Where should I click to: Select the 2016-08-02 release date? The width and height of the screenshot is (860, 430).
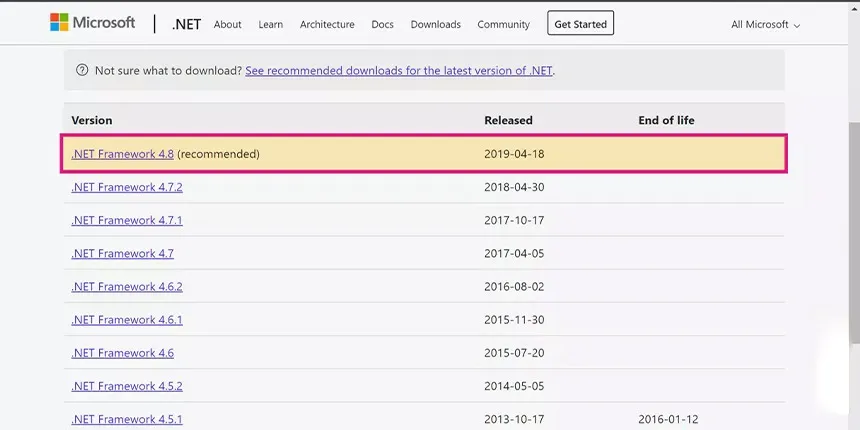tap(514, 286)
